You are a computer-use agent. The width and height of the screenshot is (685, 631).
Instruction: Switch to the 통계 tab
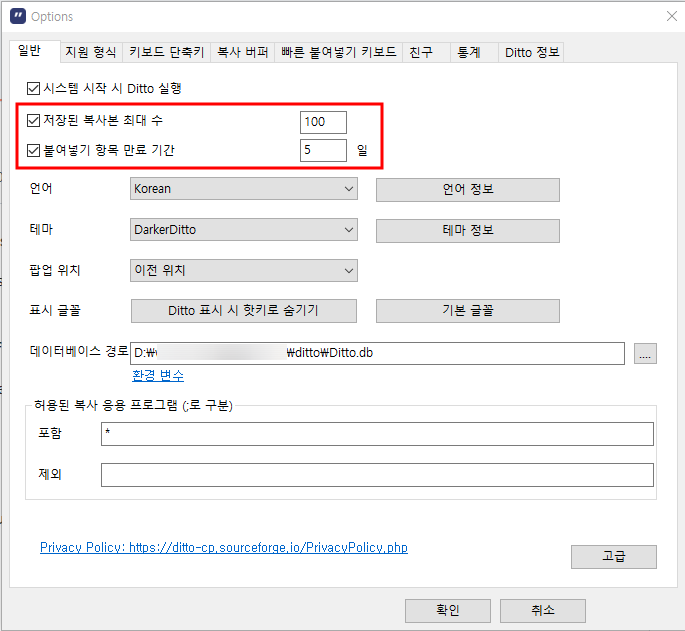pyautogui.click(x=474, y=52)
